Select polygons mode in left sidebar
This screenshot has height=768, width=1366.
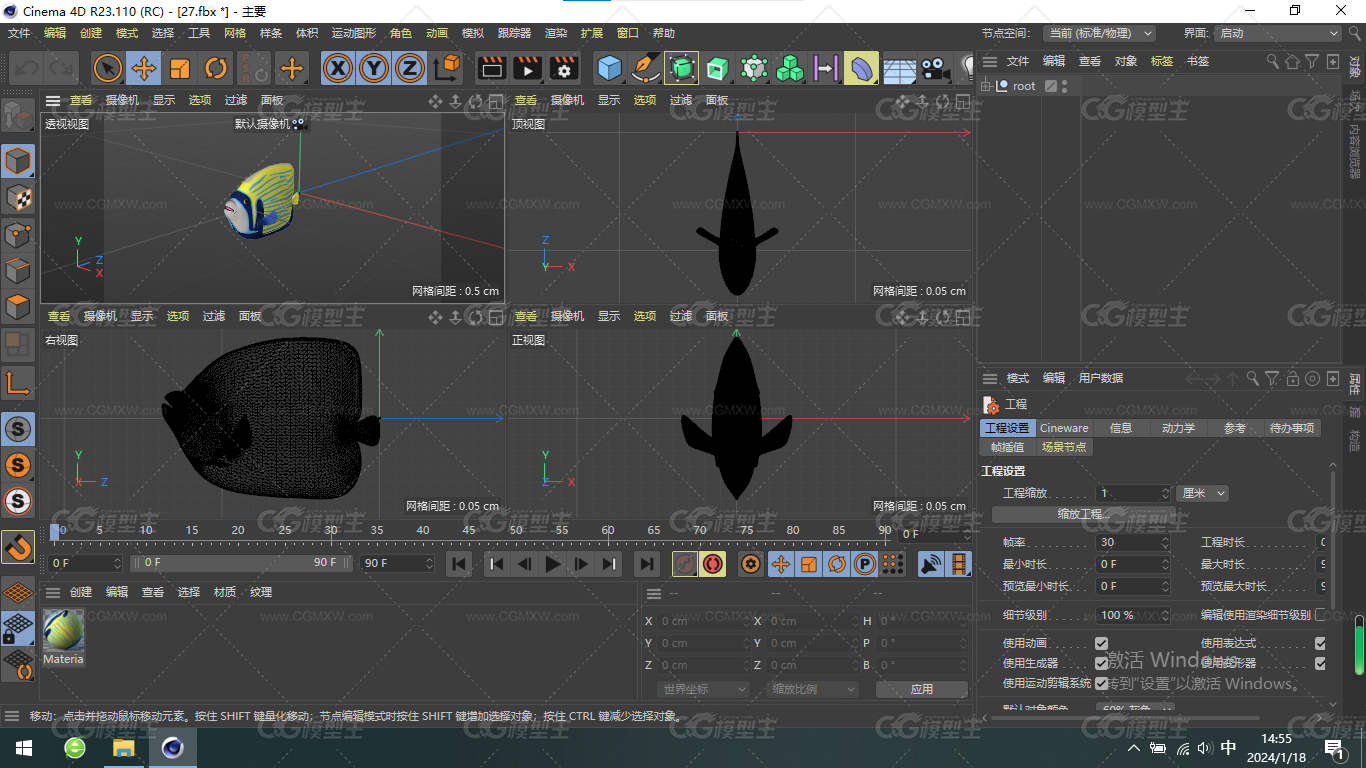point(18,306)
